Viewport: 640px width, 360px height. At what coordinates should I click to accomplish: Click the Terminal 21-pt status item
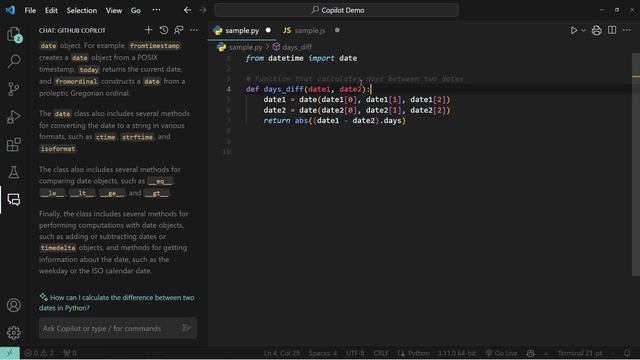[x=580, y=353]
